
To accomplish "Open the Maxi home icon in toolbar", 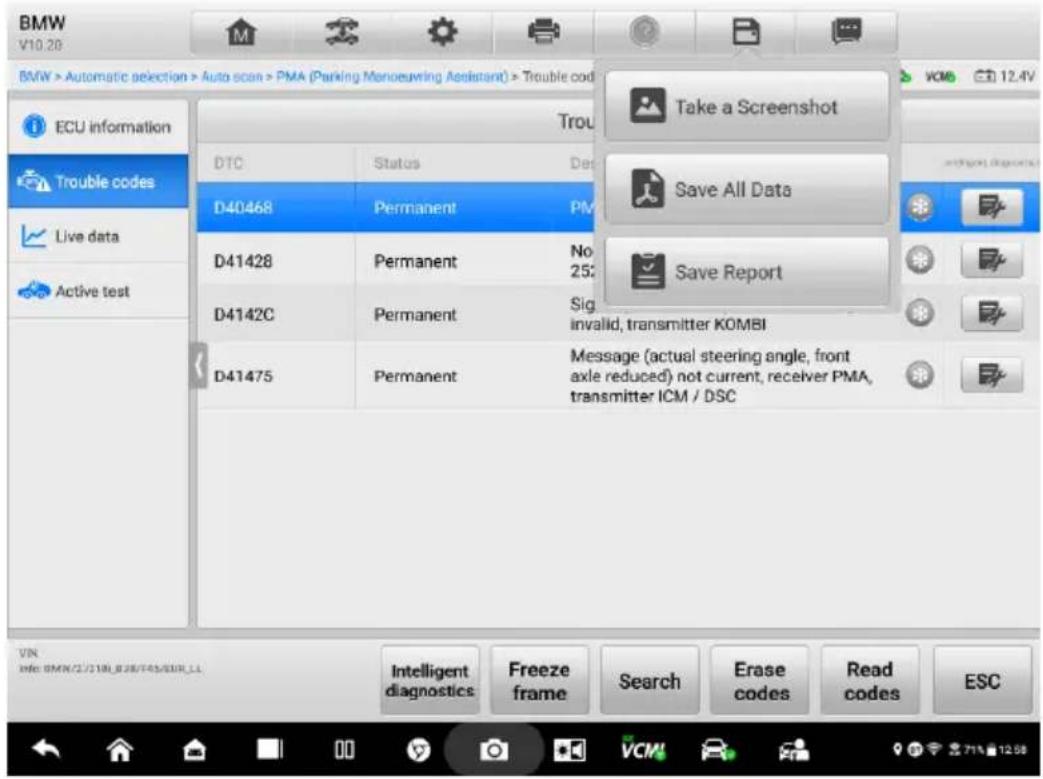I will 241,32.
